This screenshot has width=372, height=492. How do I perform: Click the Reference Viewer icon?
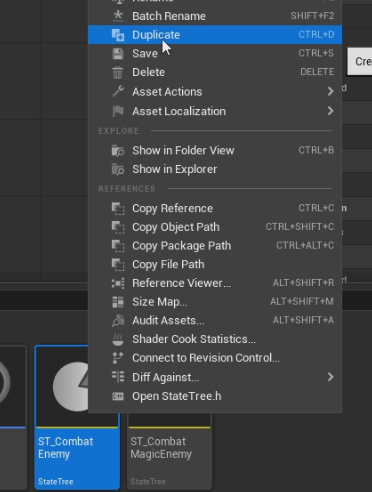[x=118, y=283]
